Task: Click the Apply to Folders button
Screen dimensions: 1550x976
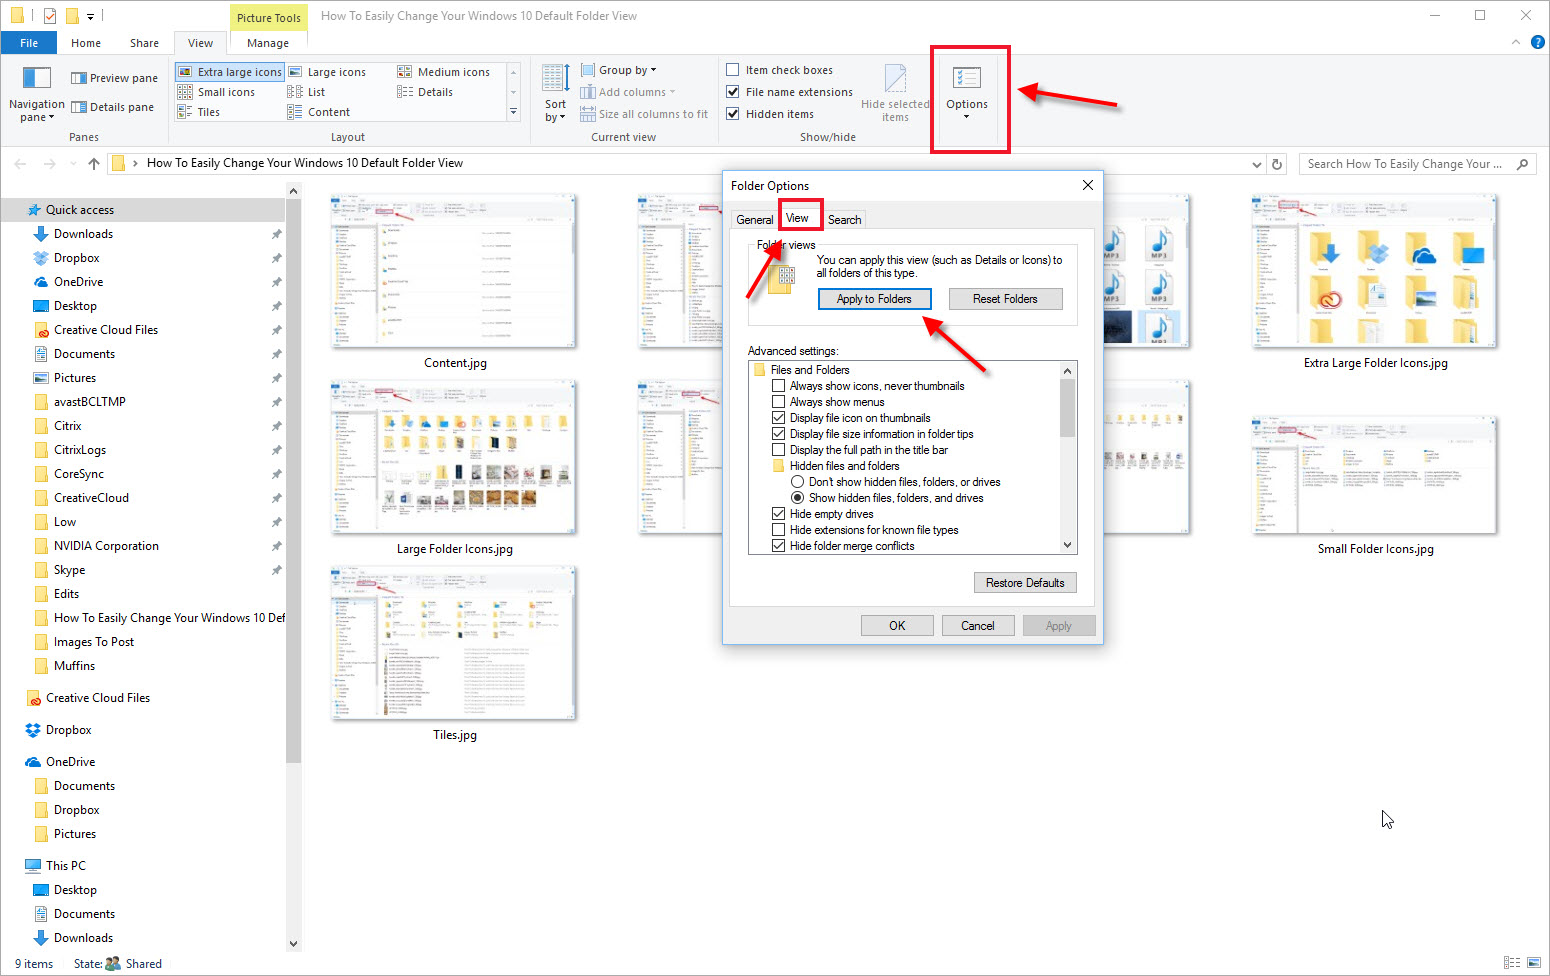Action: [874, 298]
